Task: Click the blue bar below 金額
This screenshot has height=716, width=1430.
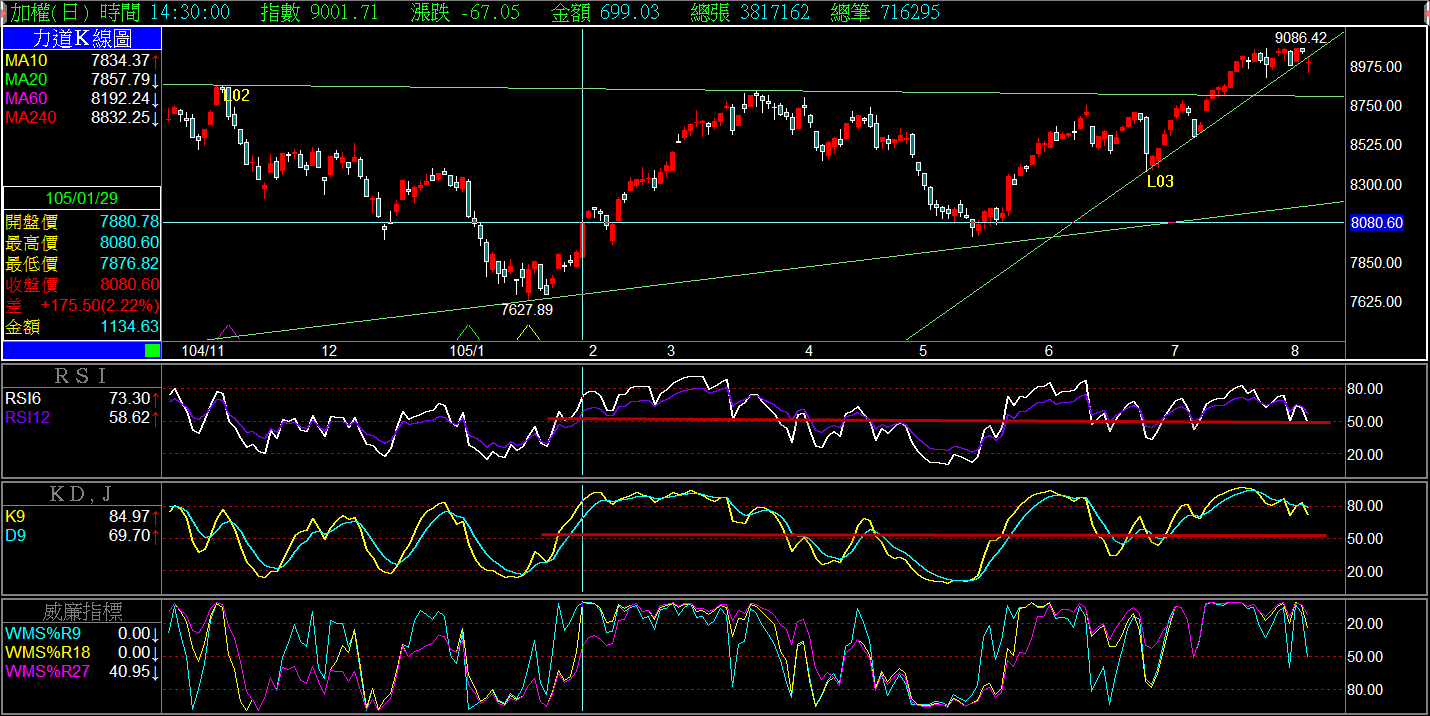Action: coord(74,350)
